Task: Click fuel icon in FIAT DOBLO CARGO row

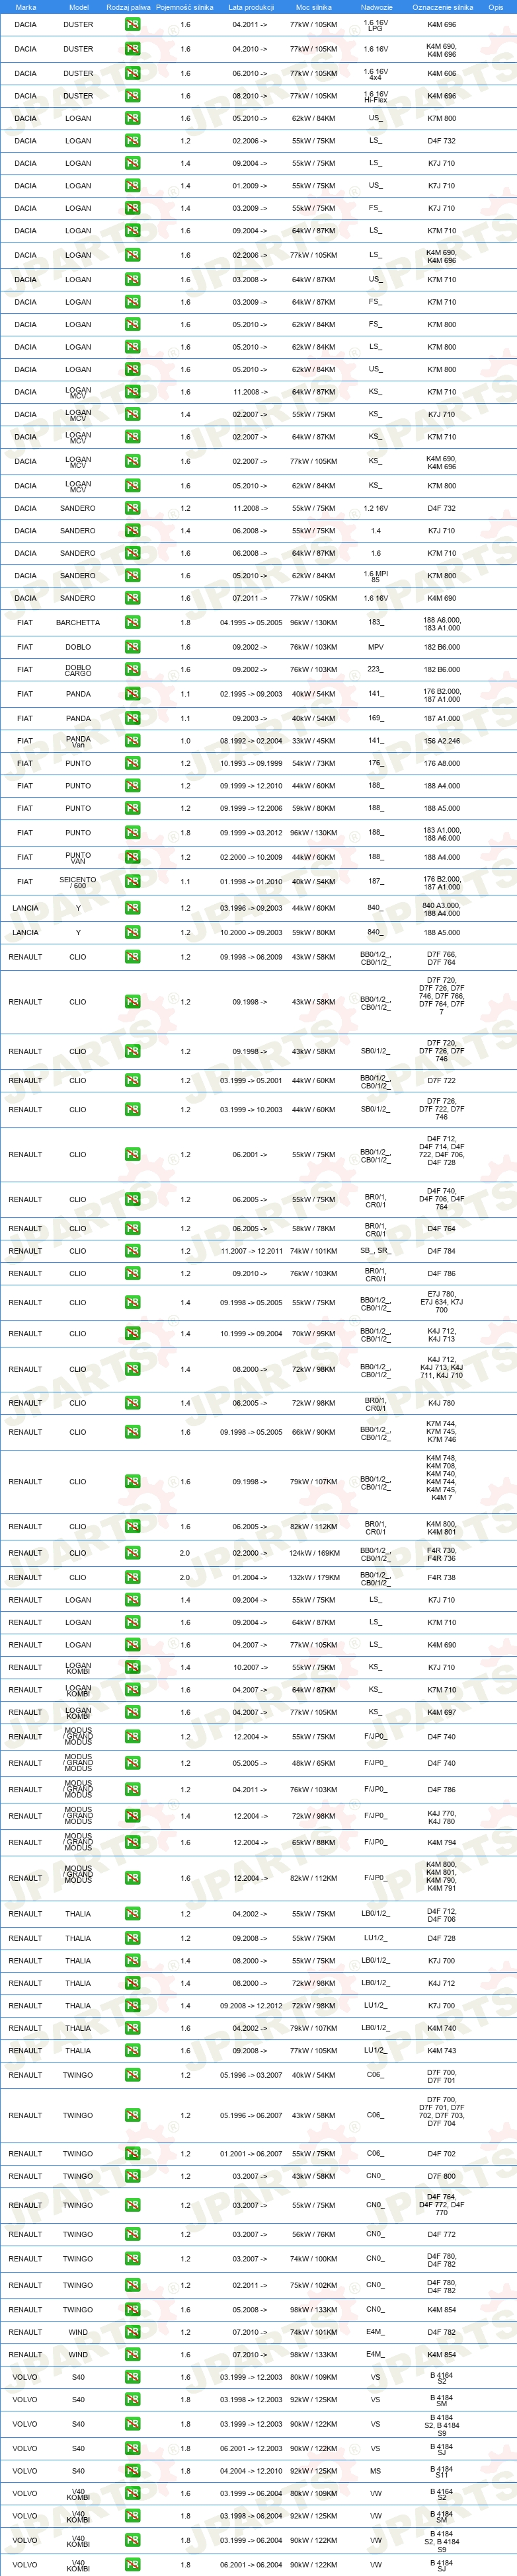Action: point(132,669)
